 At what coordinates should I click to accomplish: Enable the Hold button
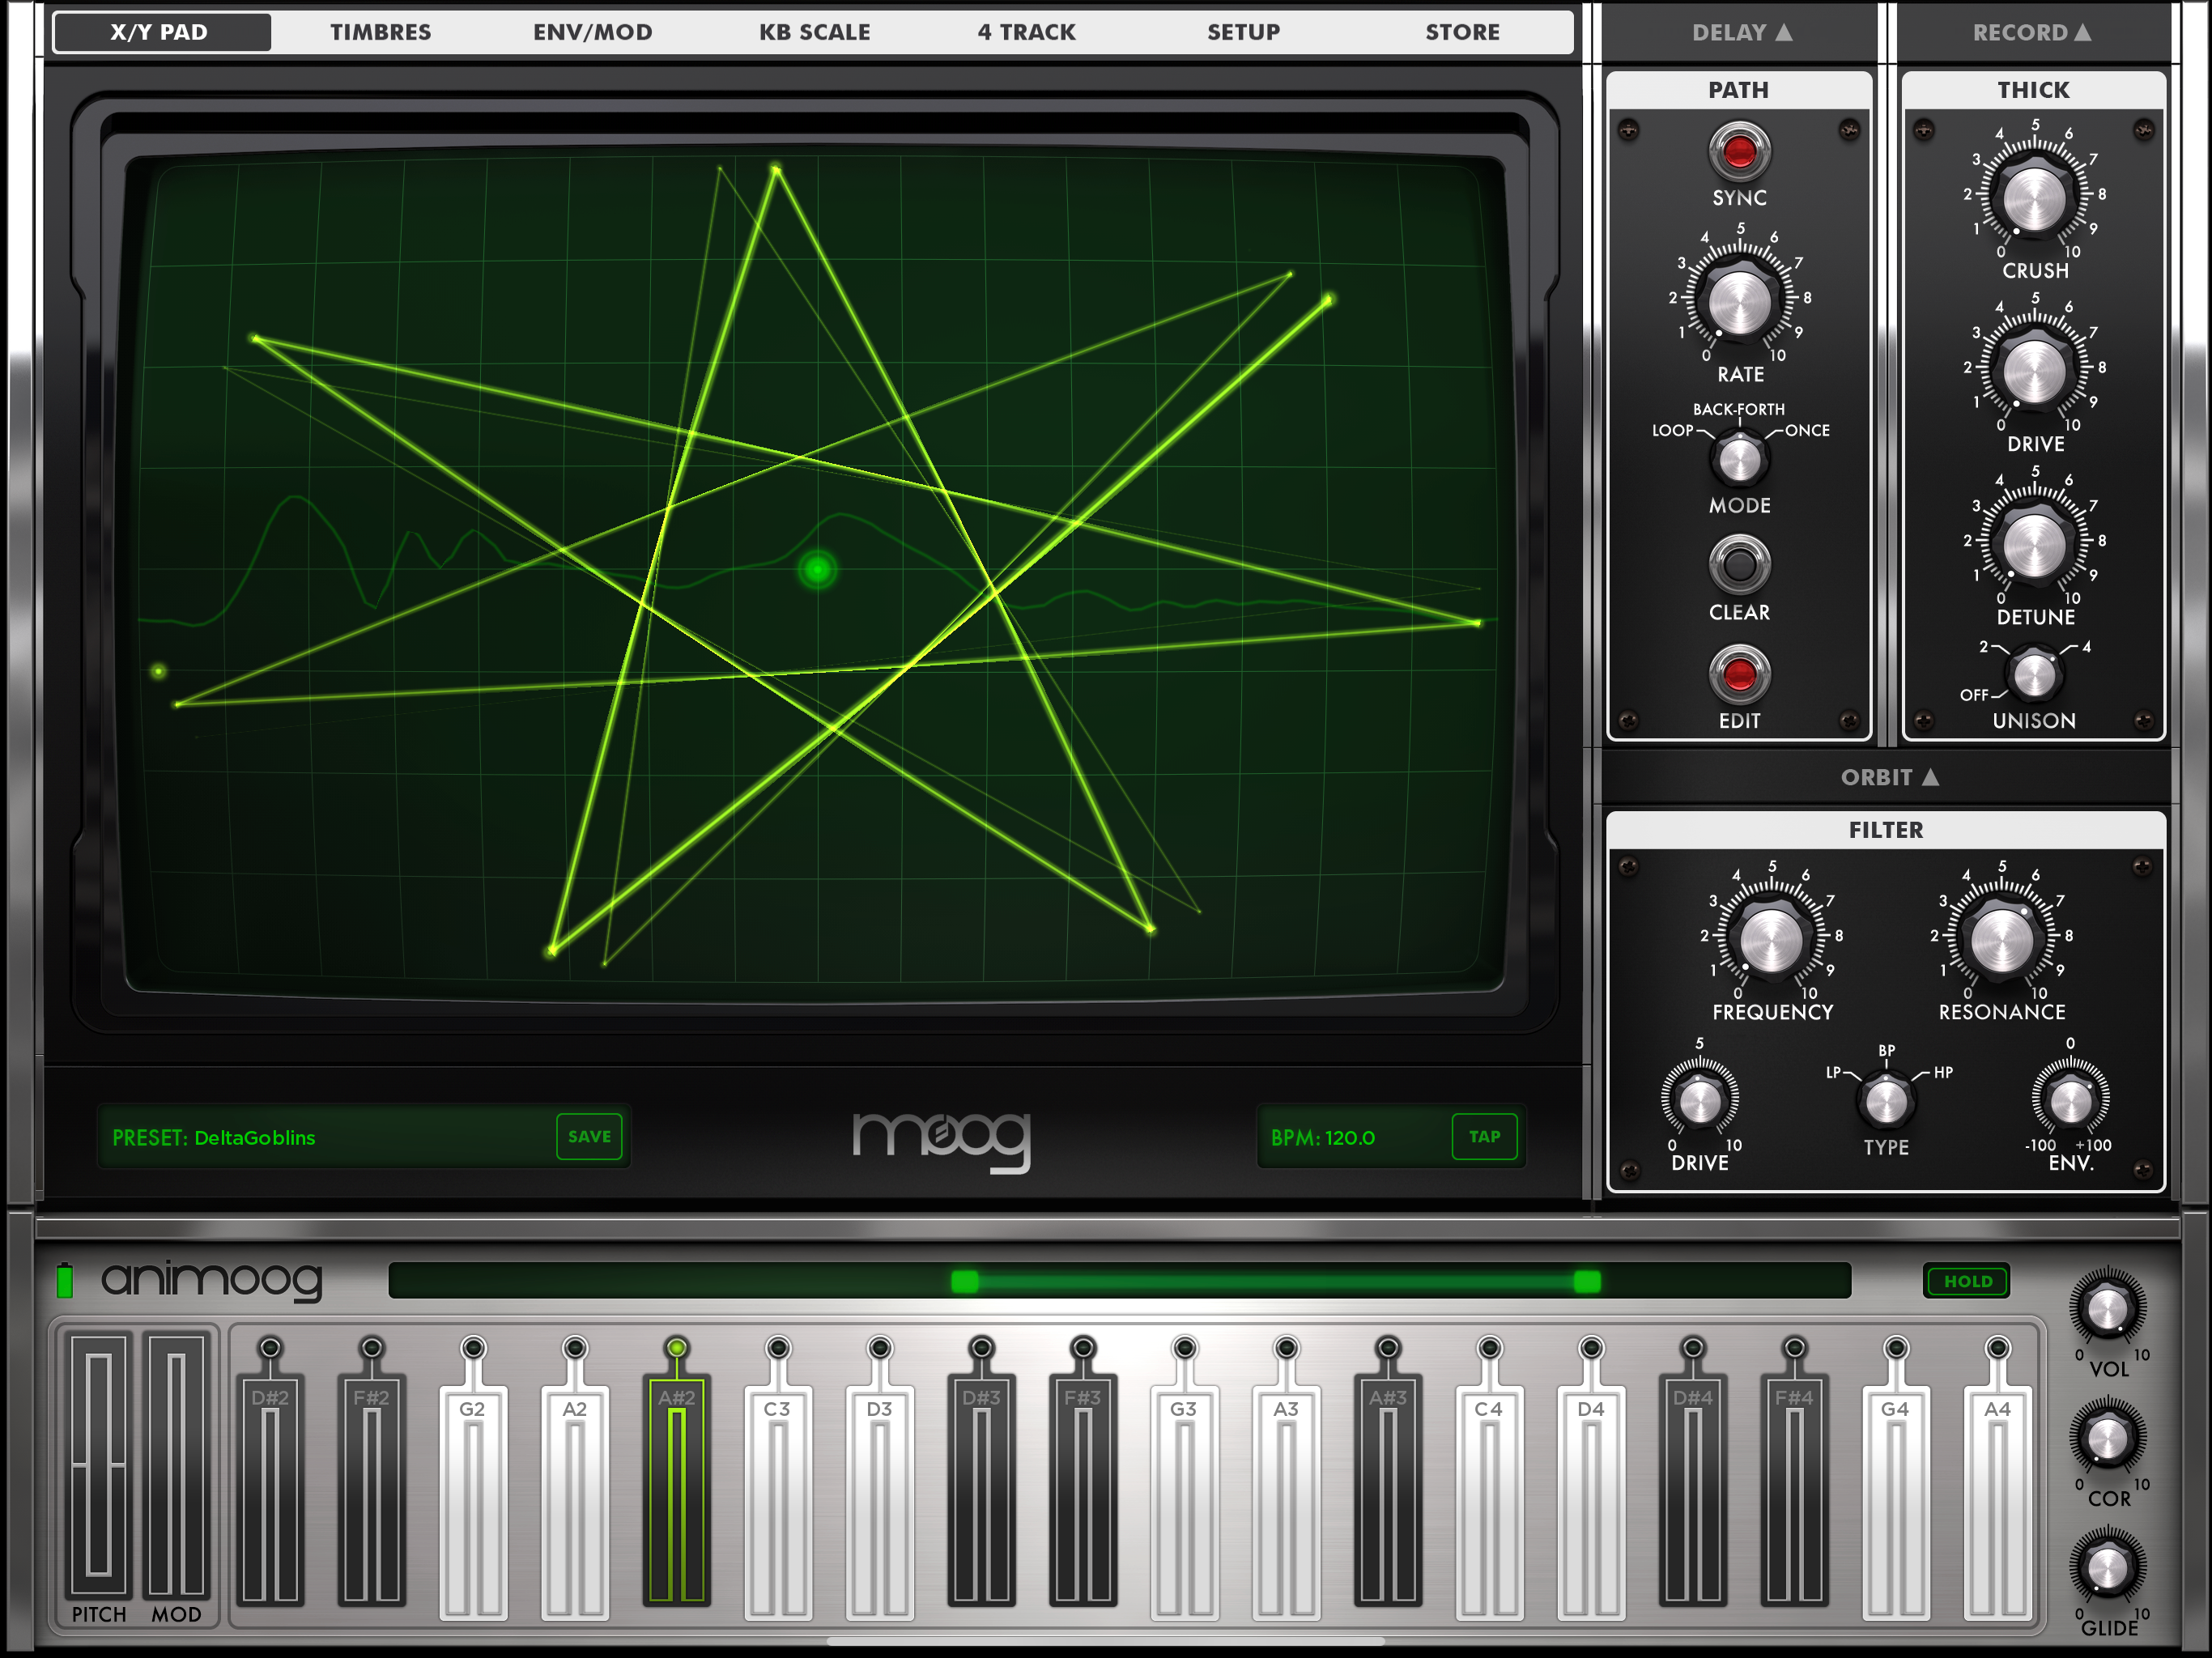click(1967, 1281)
